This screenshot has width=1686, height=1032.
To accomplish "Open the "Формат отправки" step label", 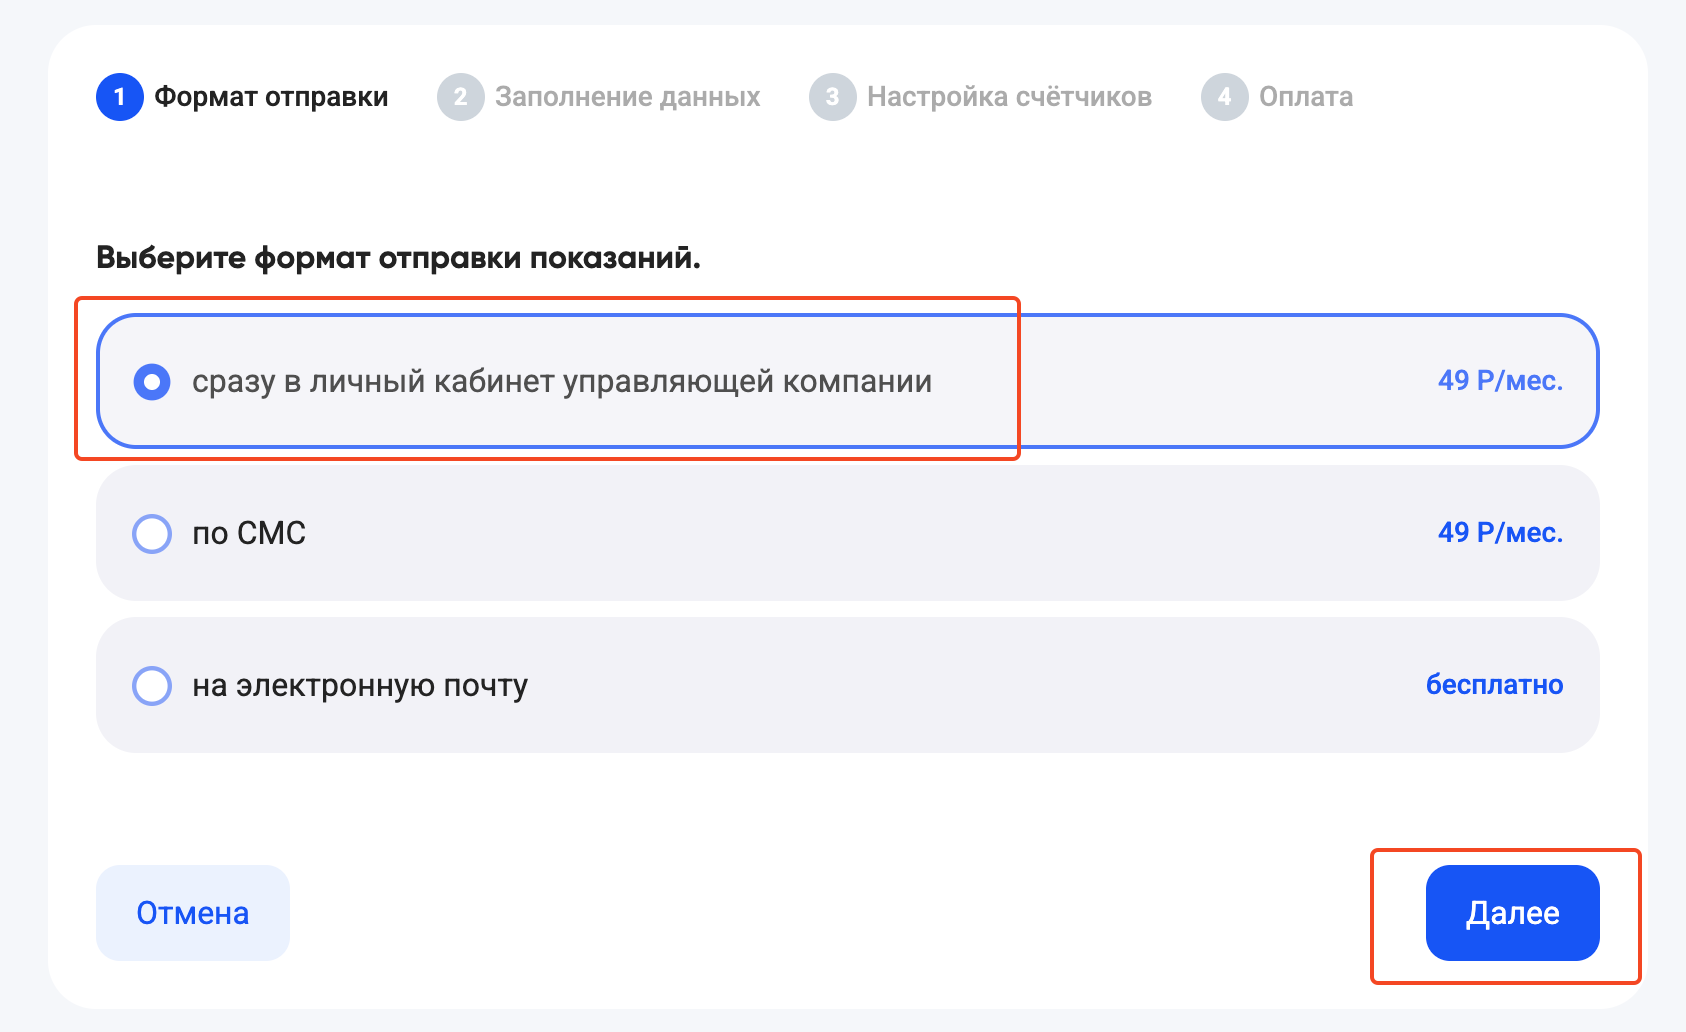I will tap(271, 97).
